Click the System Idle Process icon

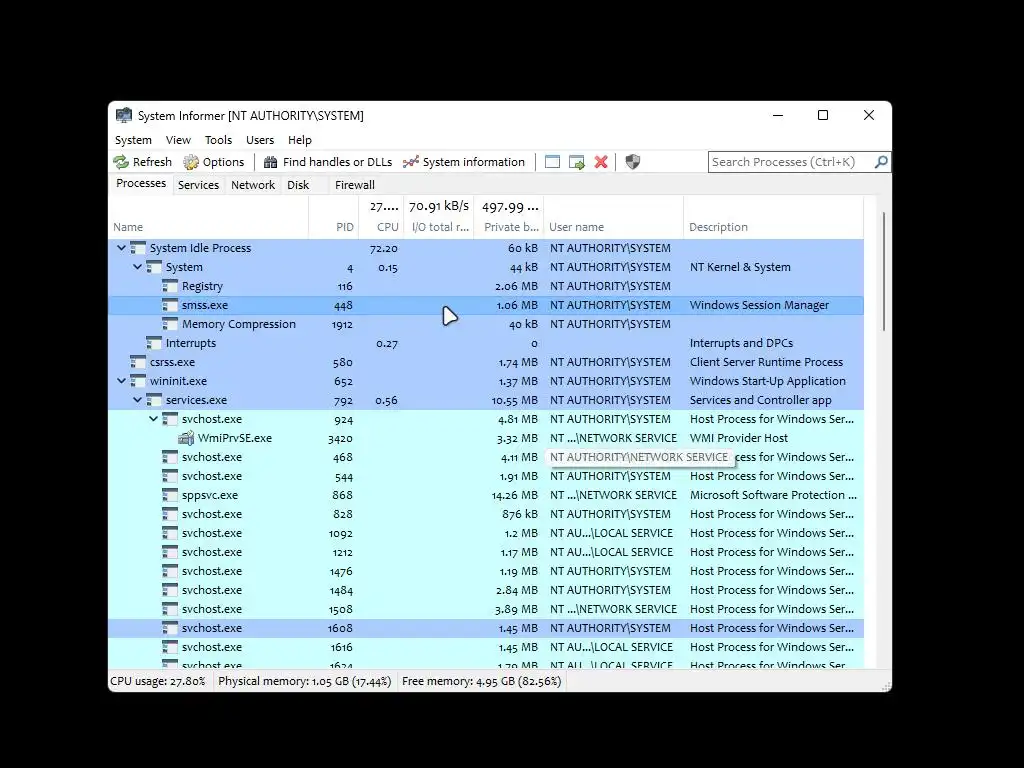coord(138,248)
